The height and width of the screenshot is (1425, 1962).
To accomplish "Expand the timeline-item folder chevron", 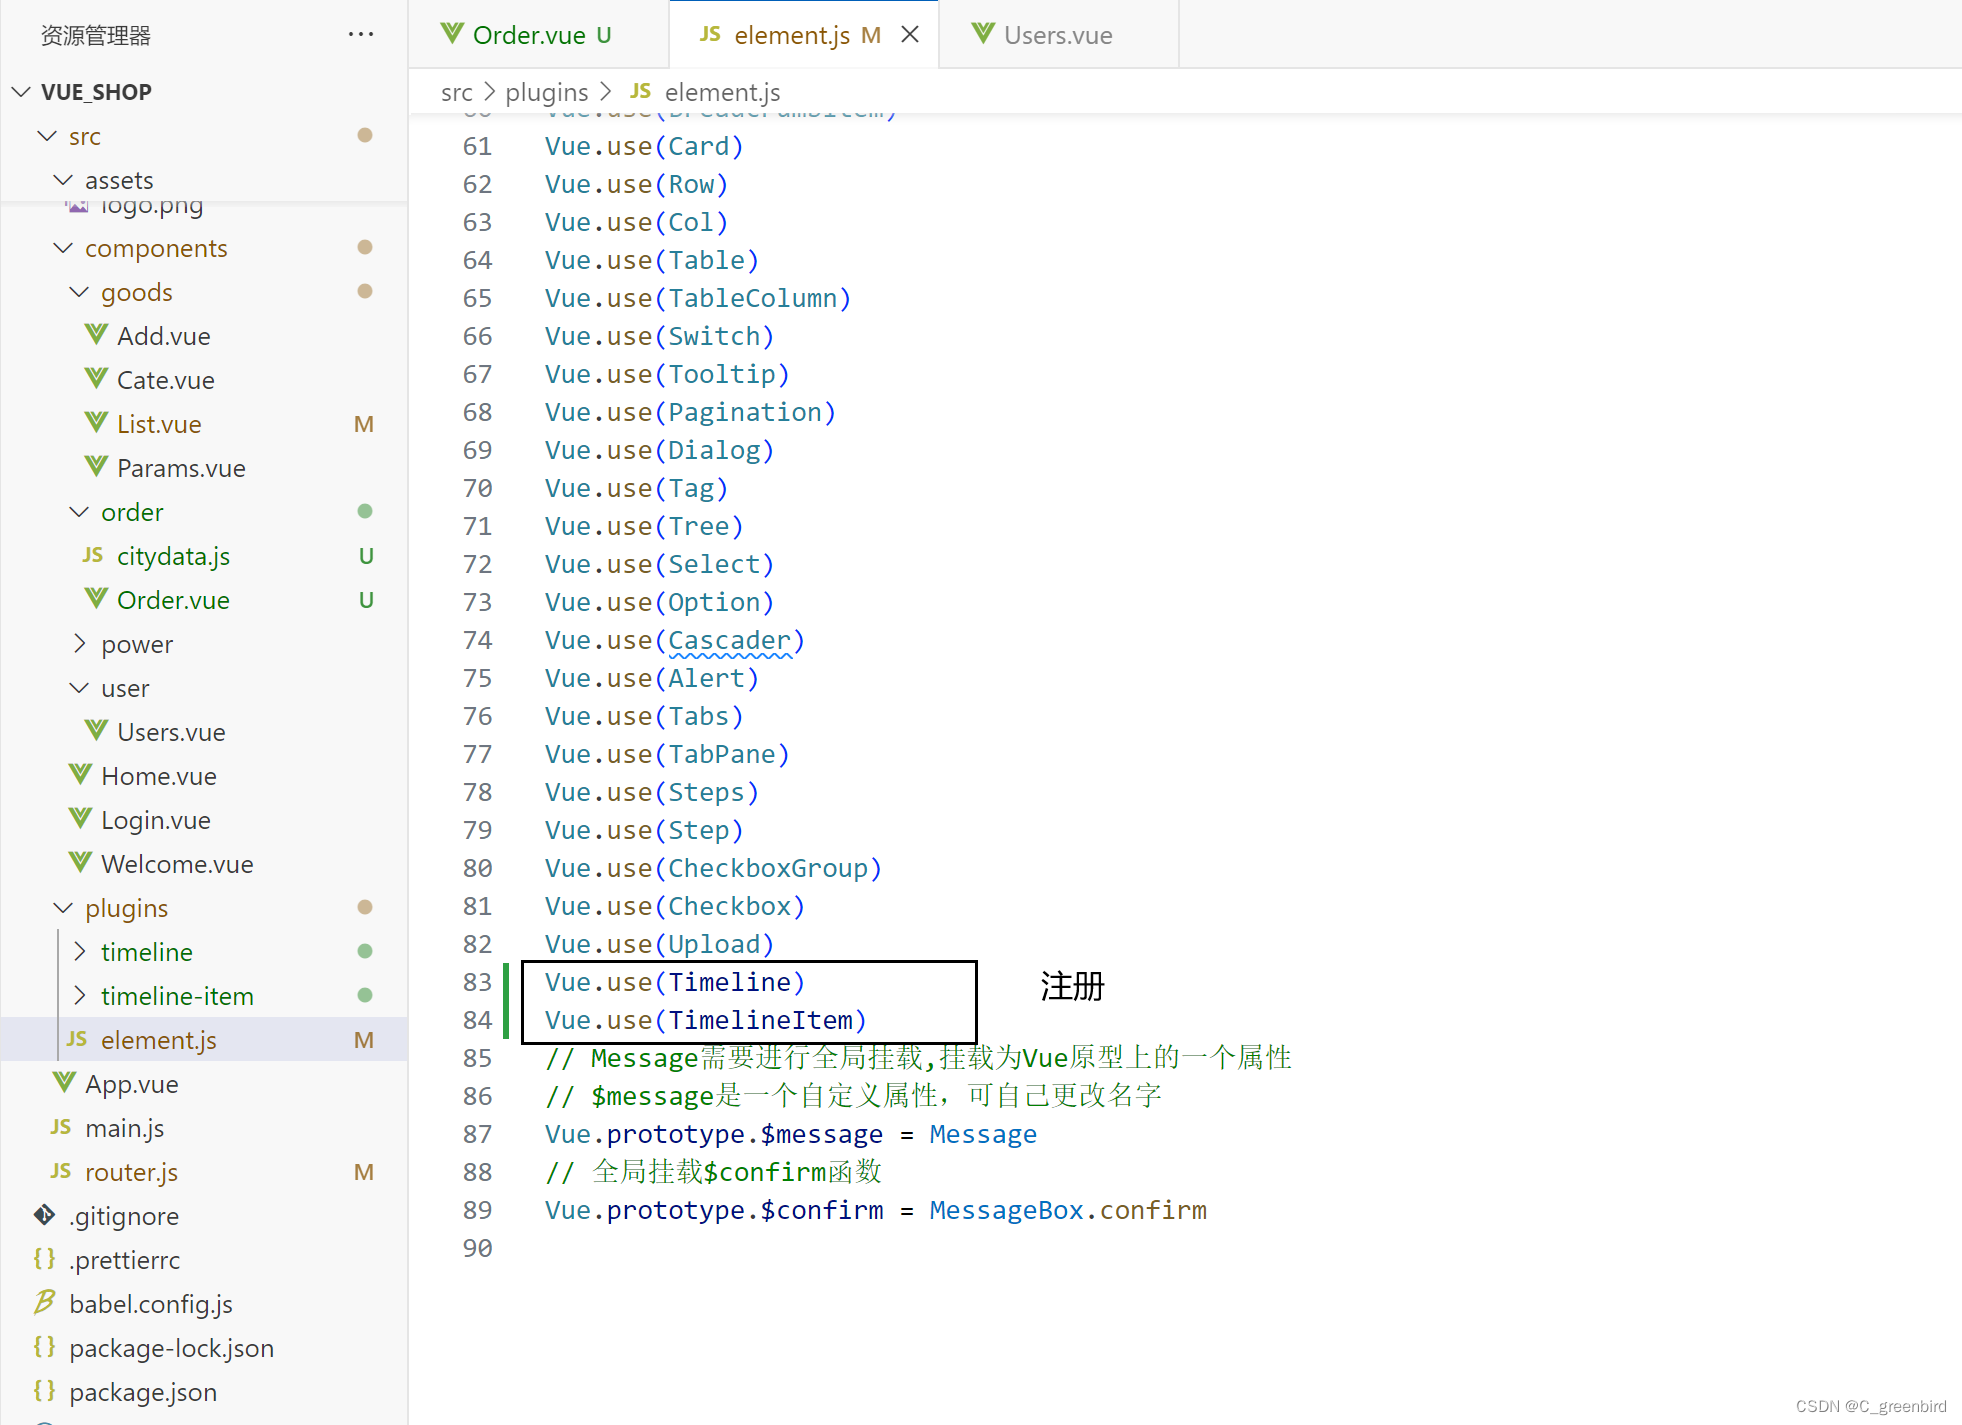I will (x=79, y=996).
